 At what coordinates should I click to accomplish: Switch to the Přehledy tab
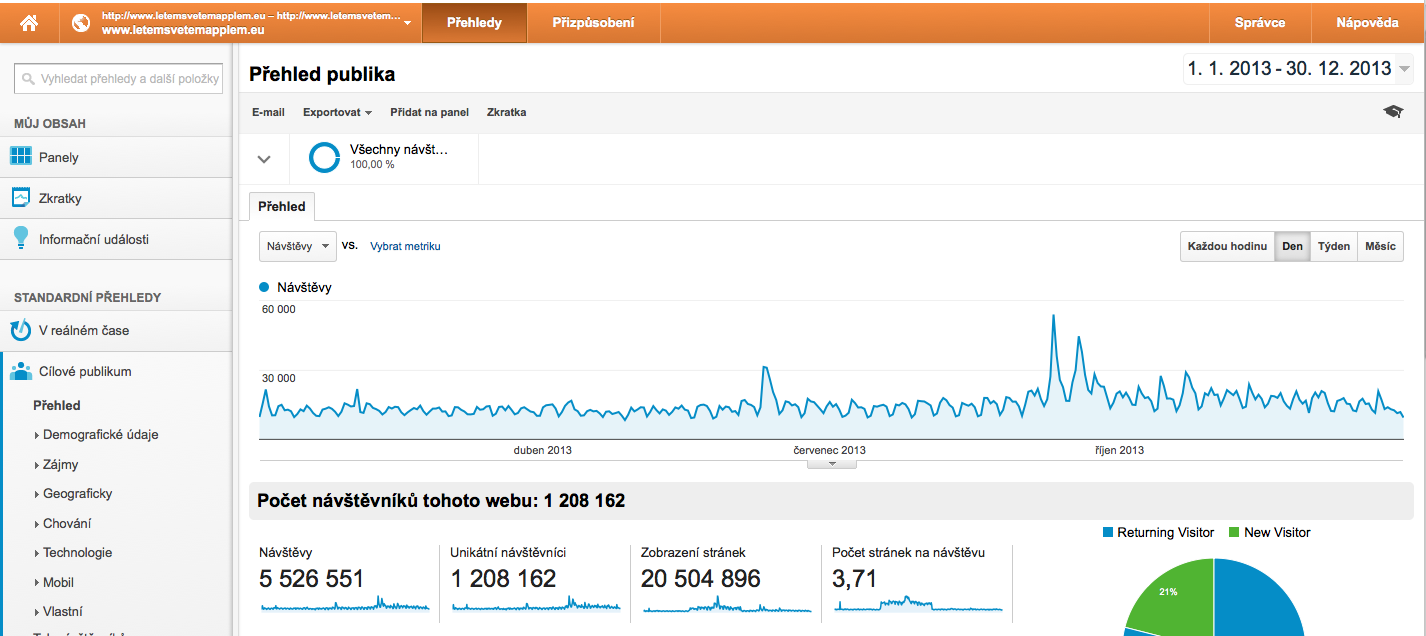(x=474, y=22)
